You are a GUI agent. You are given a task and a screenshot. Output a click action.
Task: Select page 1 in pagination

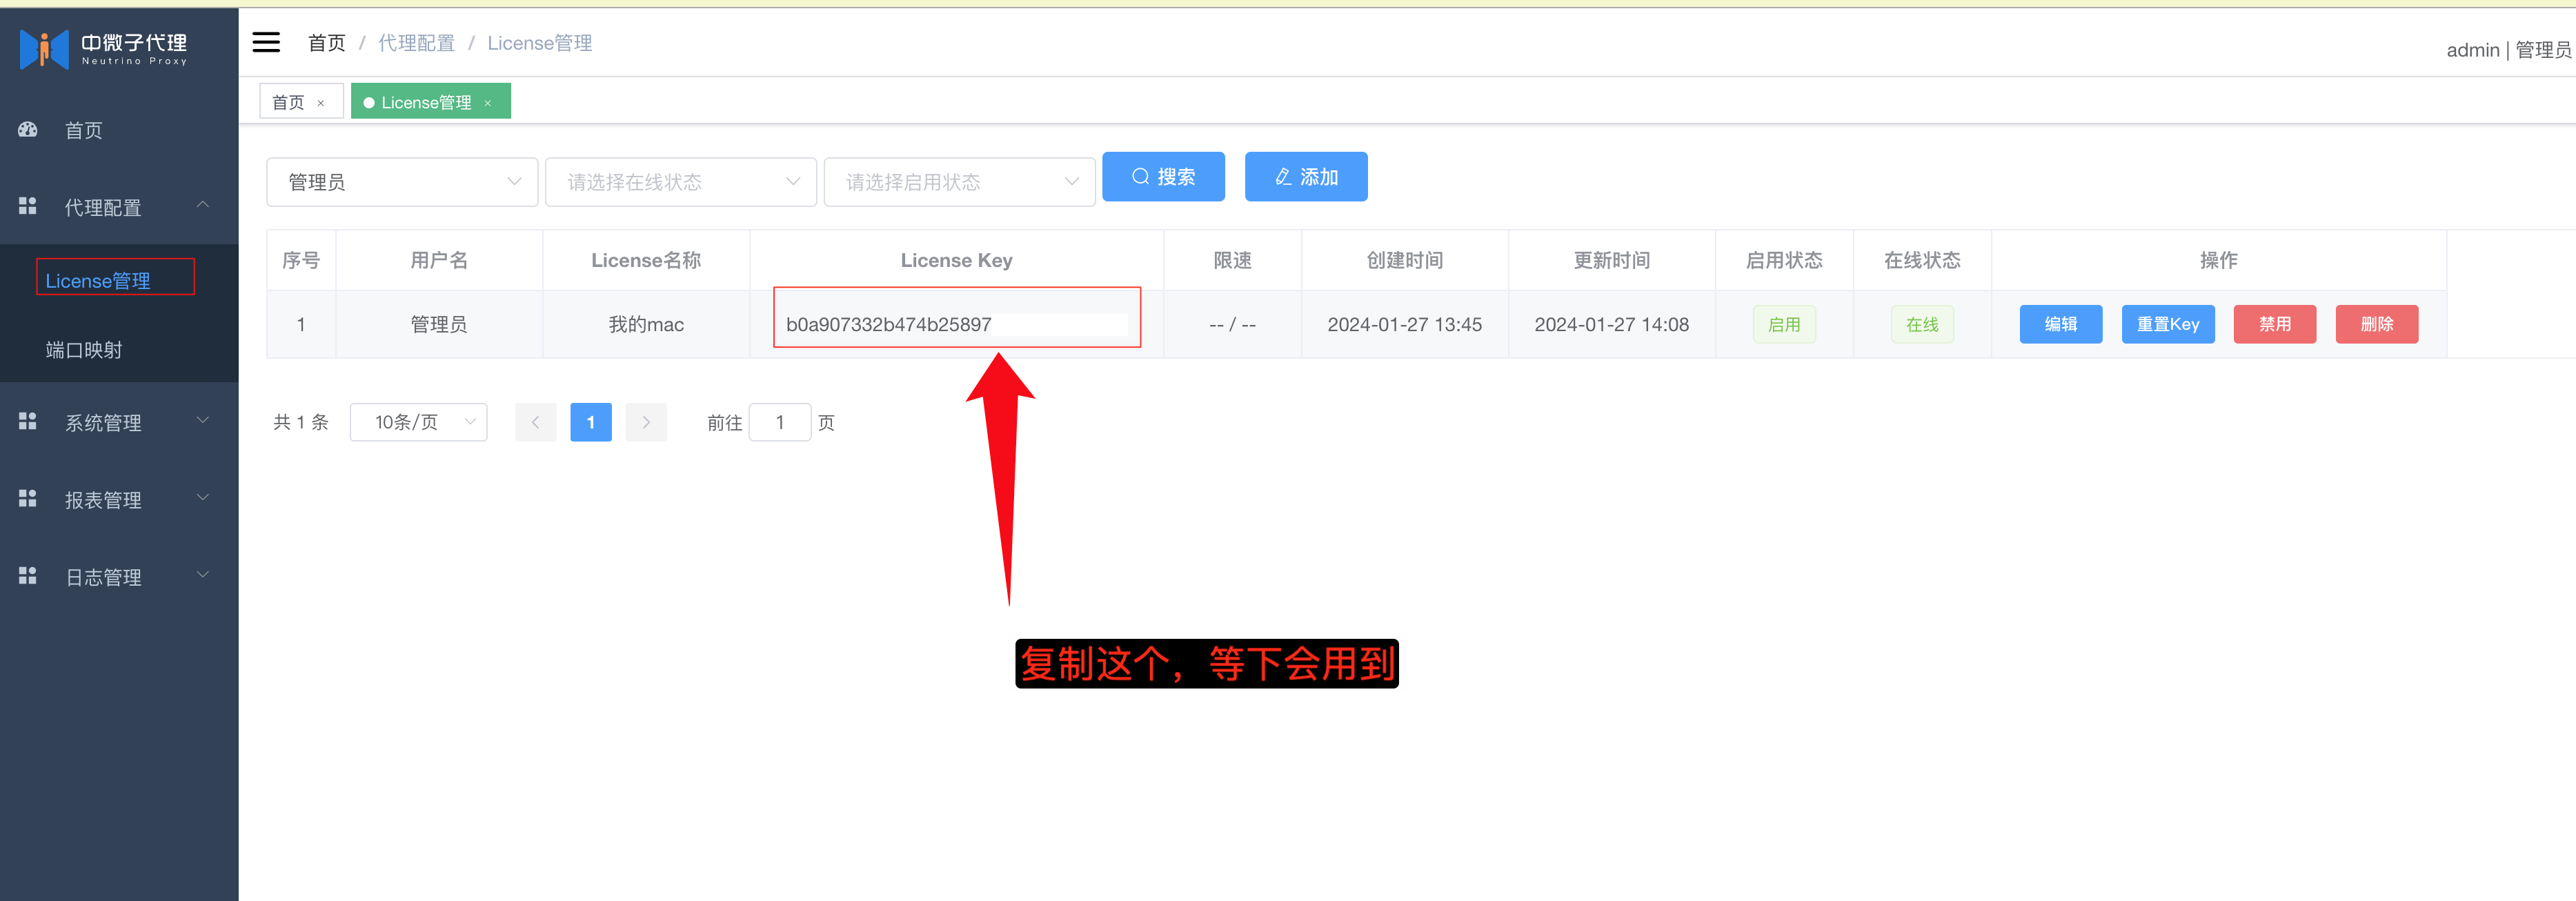[x=591, y=422]
